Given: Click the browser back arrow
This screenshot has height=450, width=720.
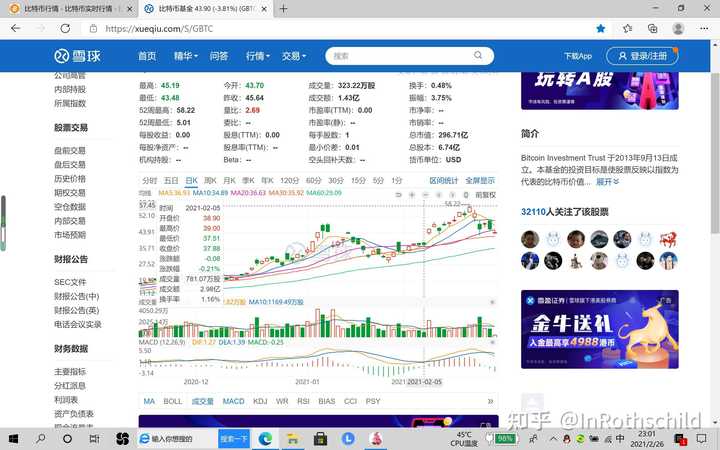Looking at the screenshot, I should 16,28.
